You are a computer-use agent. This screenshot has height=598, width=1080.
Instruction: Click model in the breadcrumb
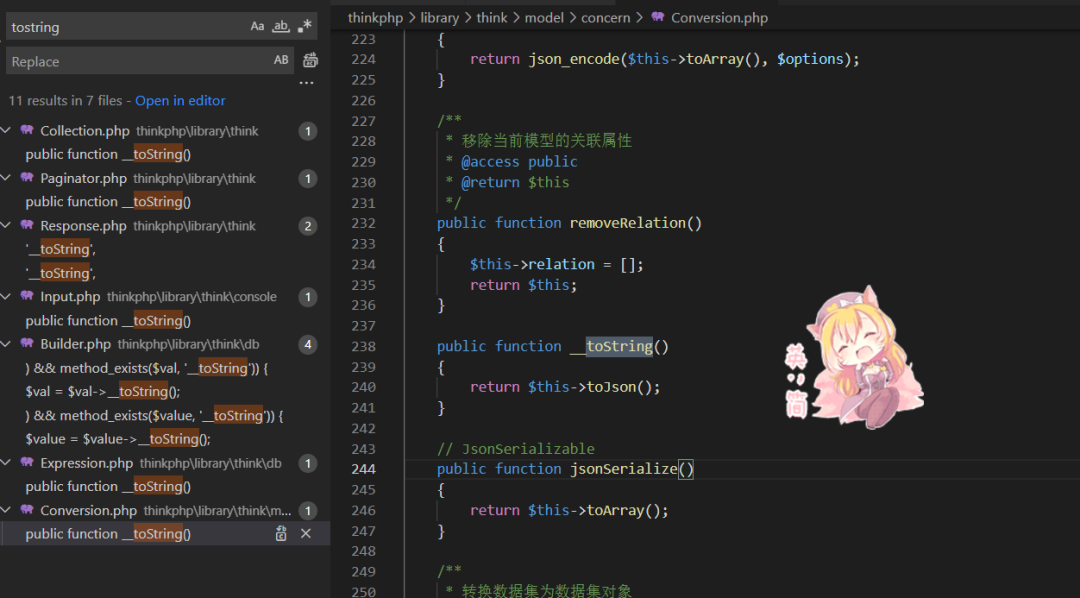(544, 18)
